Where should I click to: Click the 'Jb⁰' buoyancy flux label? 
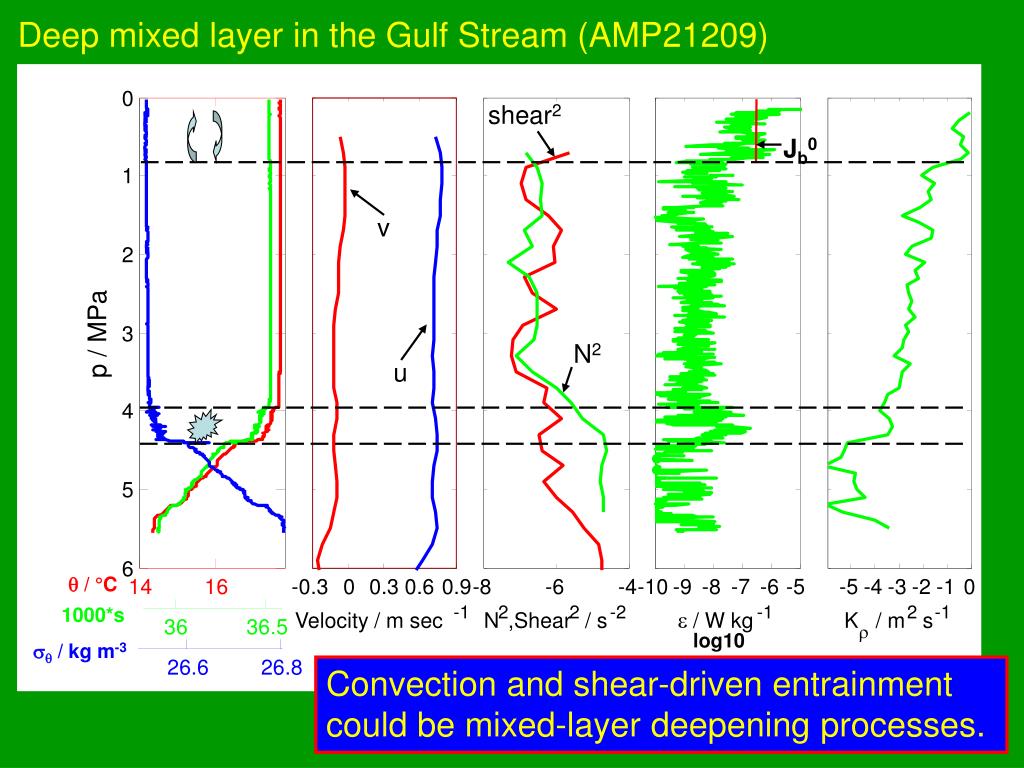(800, 149)
